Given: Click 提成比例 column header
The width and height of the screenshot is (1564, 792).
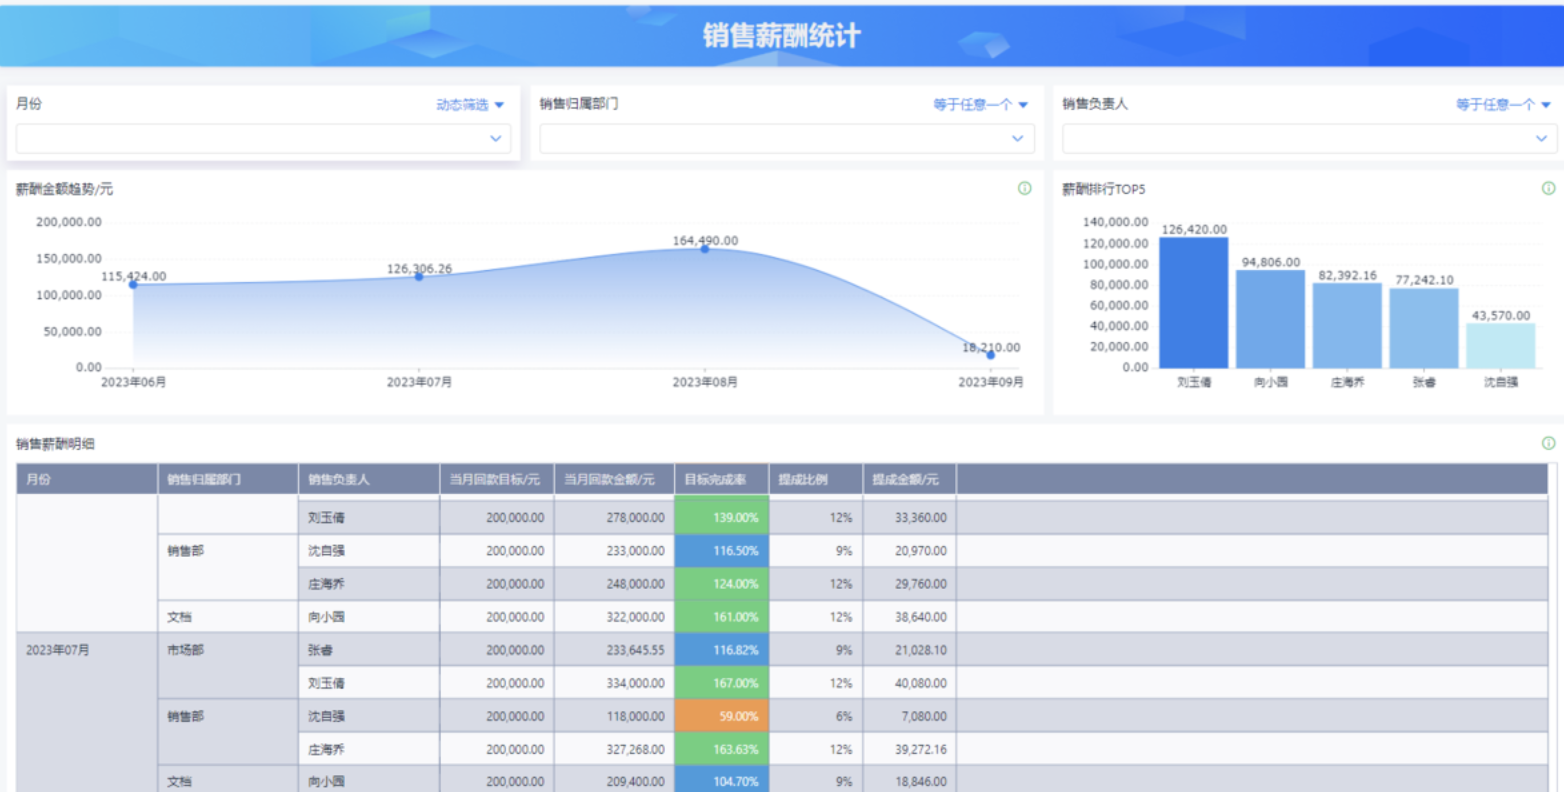Looking at the screenshot, I should pyautogui.click(x=815, y=479).
